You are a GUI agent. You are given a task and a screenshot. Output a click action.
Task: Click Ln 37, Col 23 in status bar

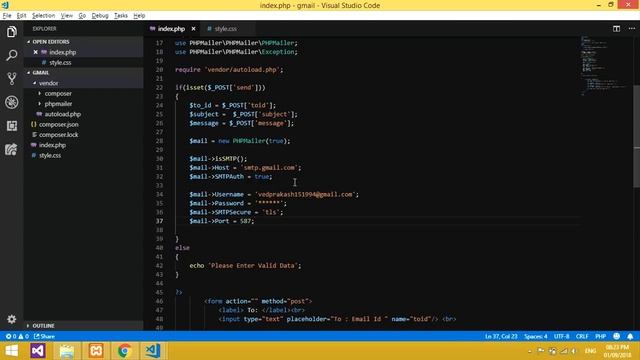(501, 336)
